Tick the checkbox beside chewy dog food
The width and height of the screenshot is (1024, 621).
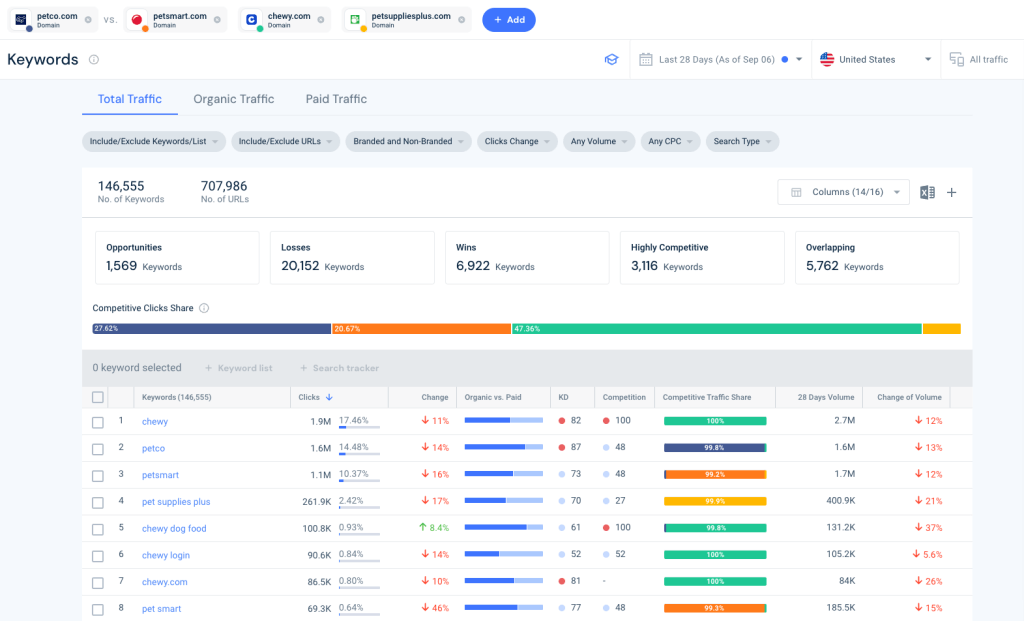97,528
